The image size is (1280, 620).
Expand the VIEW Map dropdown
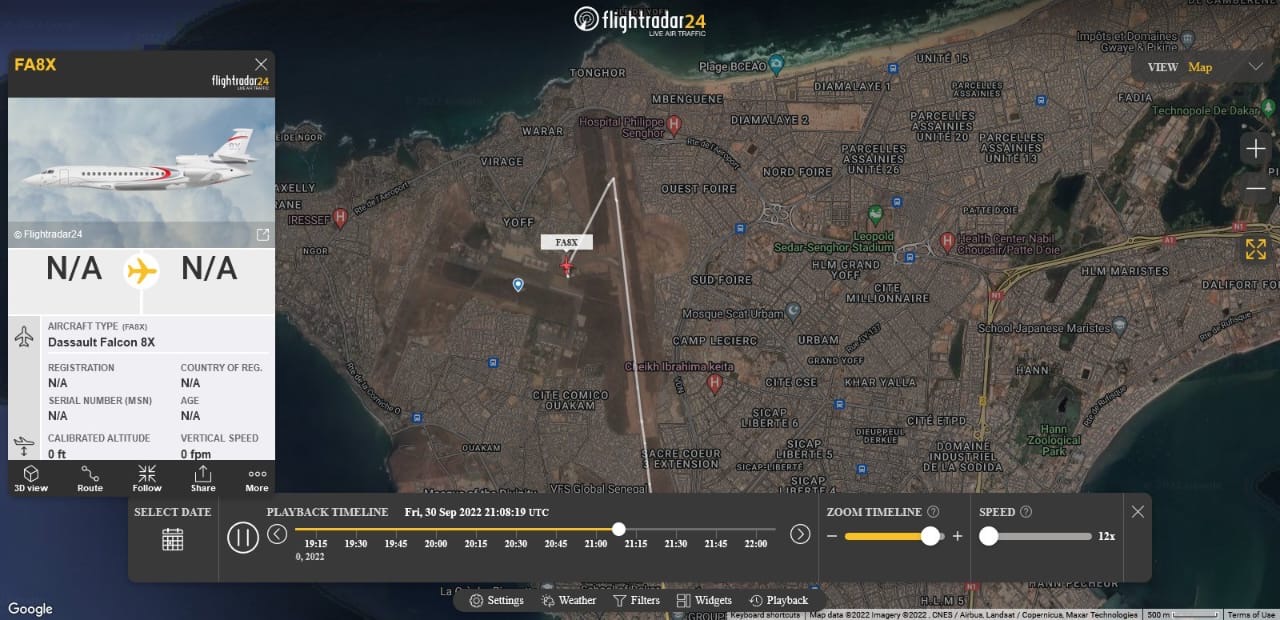[x=1206, y=67]
